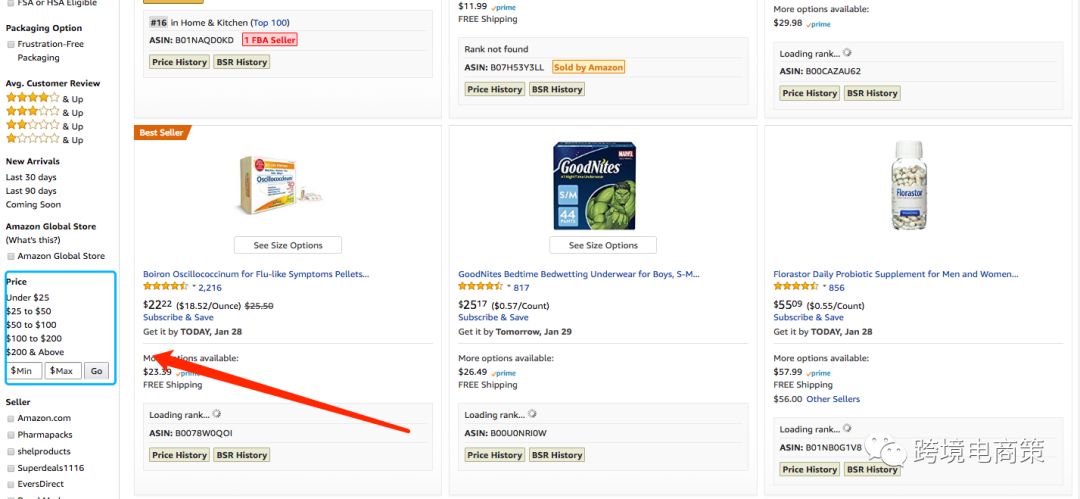Image resolution: width=1080 pixels, height=499 pixels.
Task: Click star rating of GoodNites Bedtime Underwear
Action: pos(482,287)
